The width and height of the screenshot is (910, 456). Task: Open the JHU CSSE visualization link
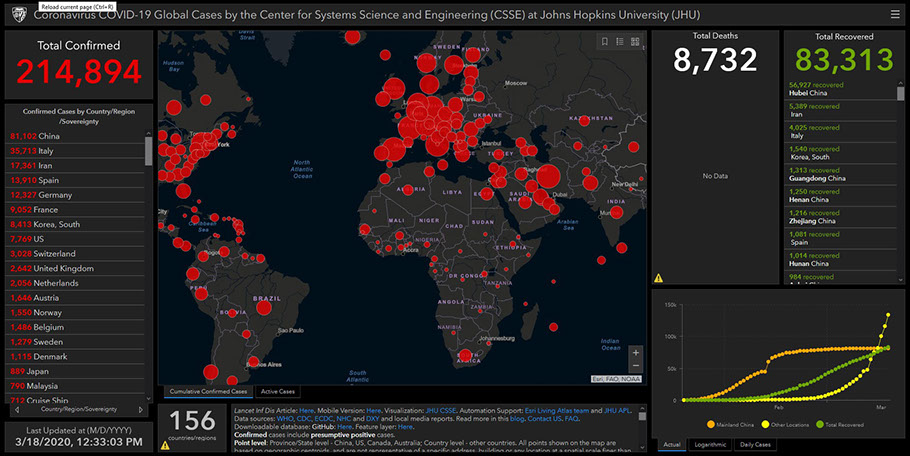click(x=441, y=411)
